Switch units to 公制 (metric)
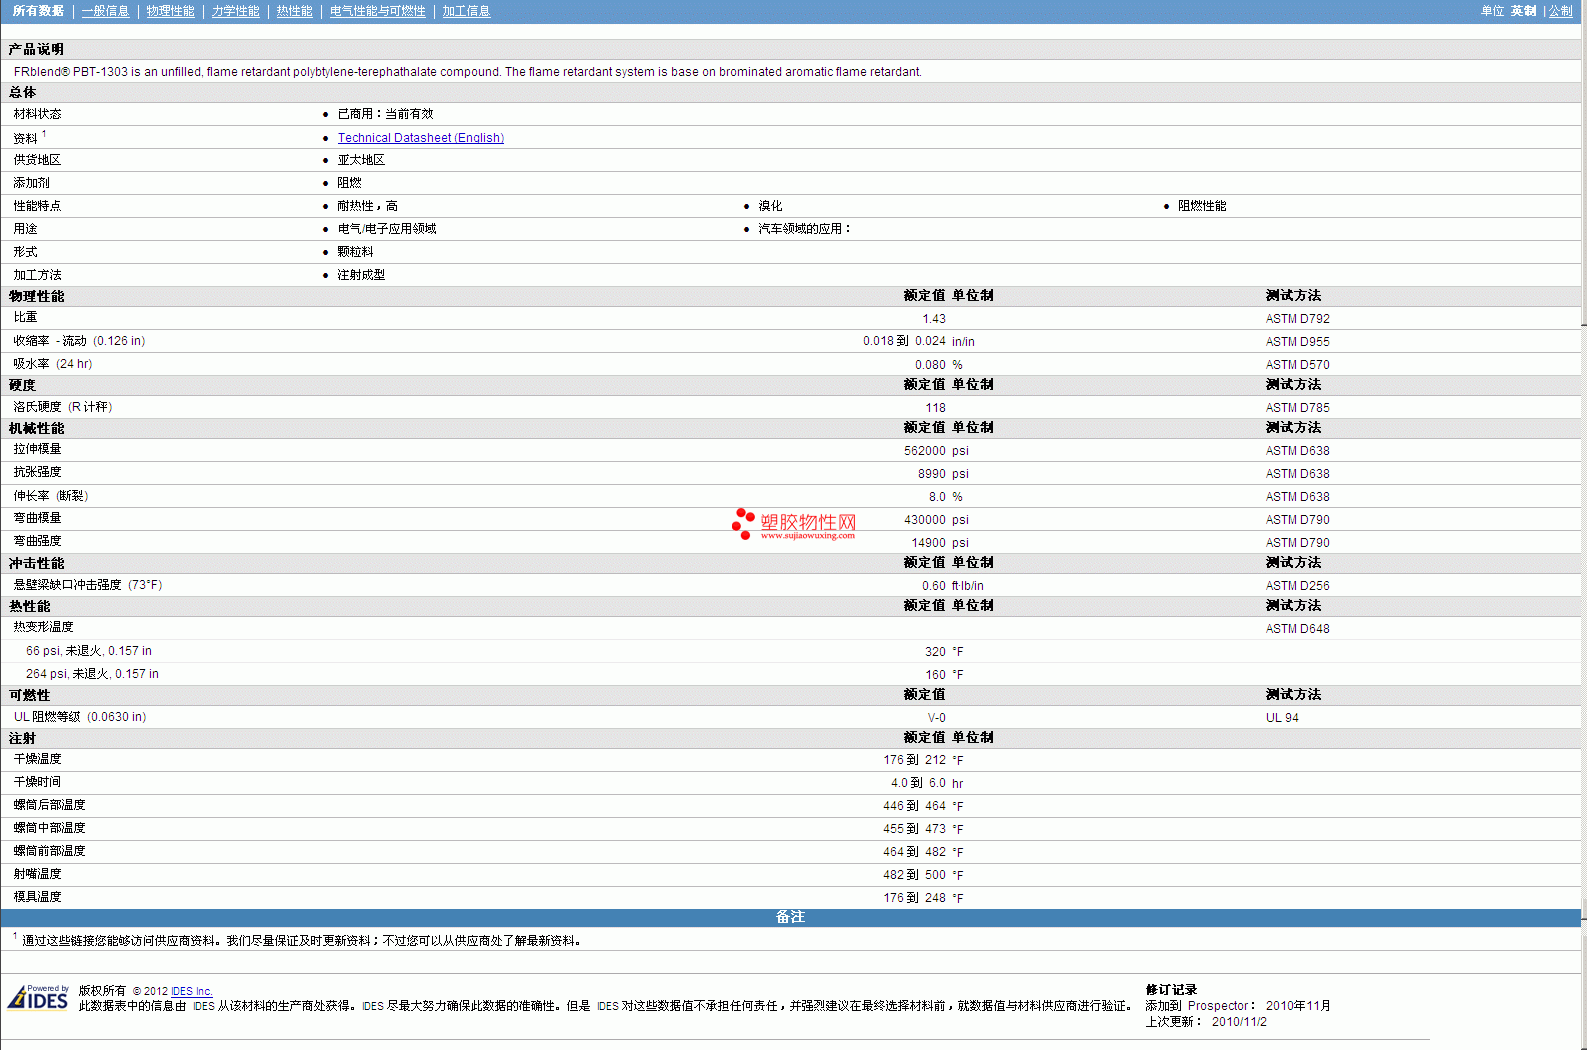The image size is (1587, 1050). coord(1560,11)
